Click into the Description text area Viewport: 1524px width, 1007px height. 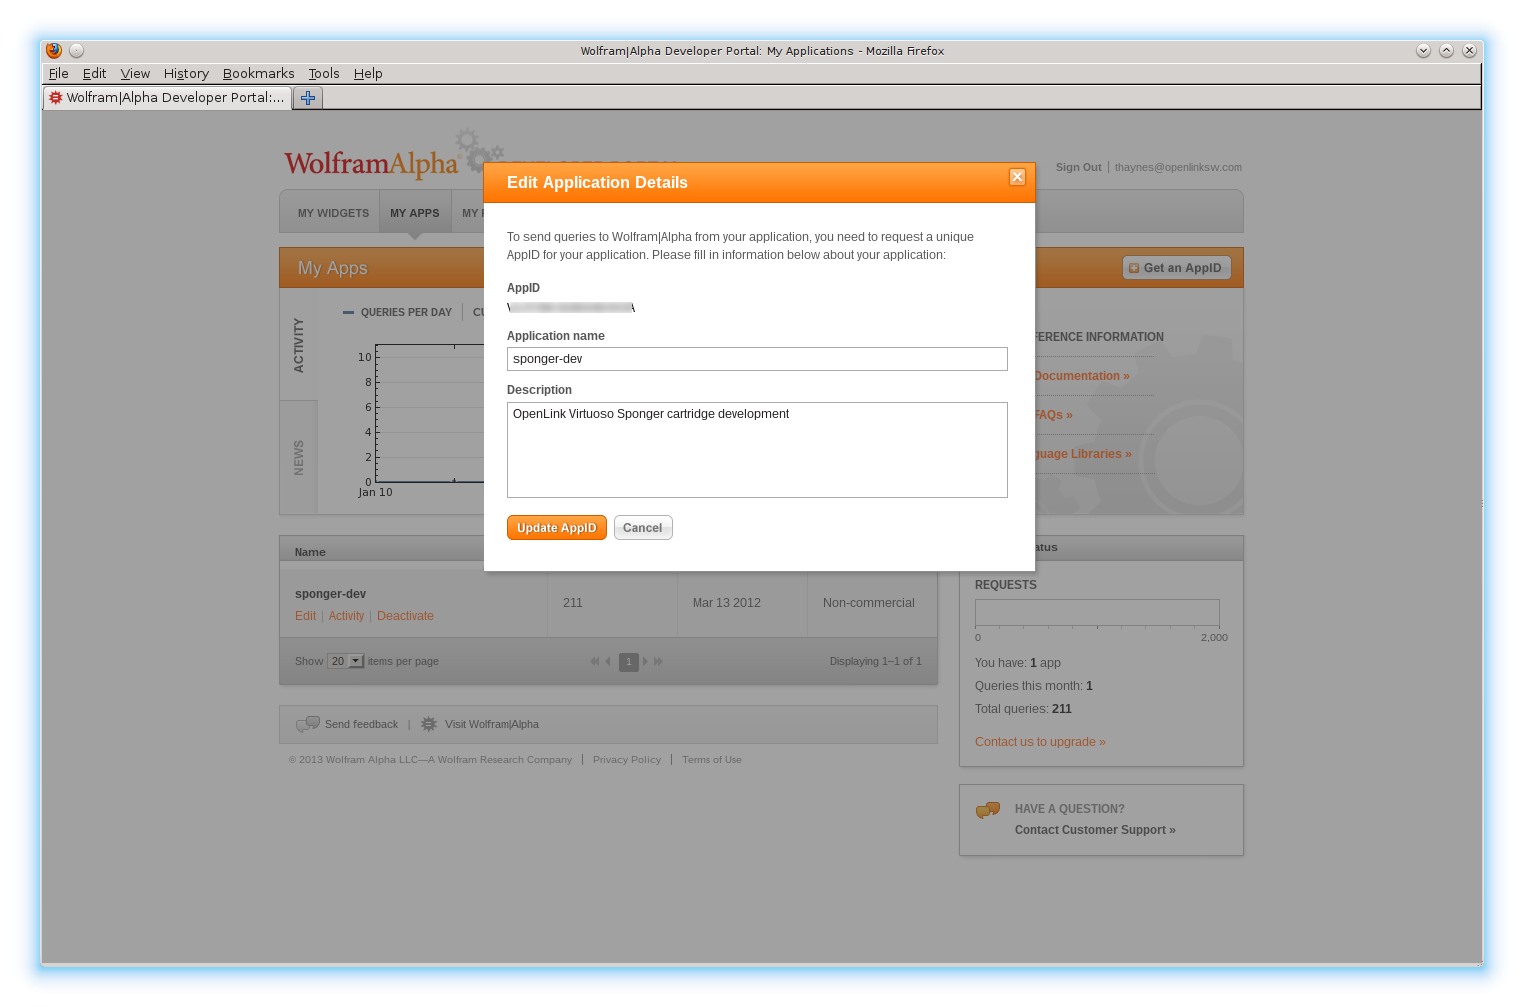(x=757, y=450)
